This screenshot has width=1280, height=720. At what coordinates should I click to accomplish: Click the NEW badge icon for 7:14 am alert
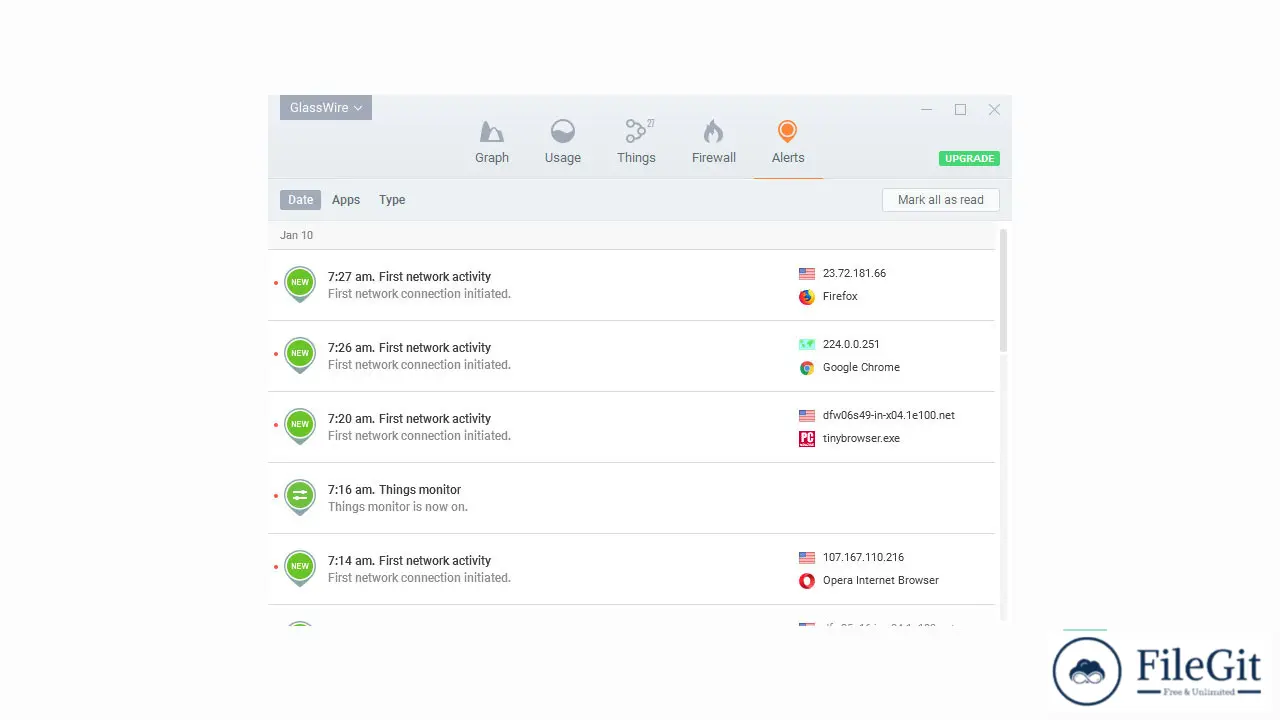click(x=300, y=568)
